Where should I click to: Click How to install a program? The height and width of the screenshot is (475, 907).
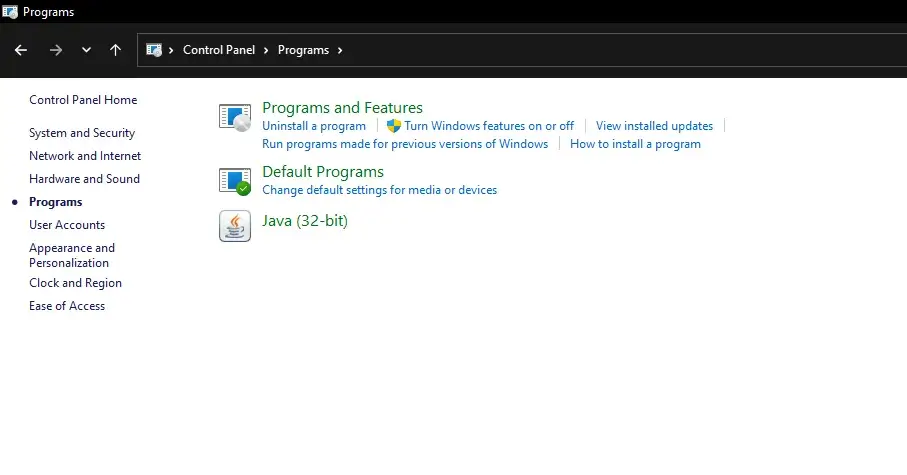(x=635, y=144)
